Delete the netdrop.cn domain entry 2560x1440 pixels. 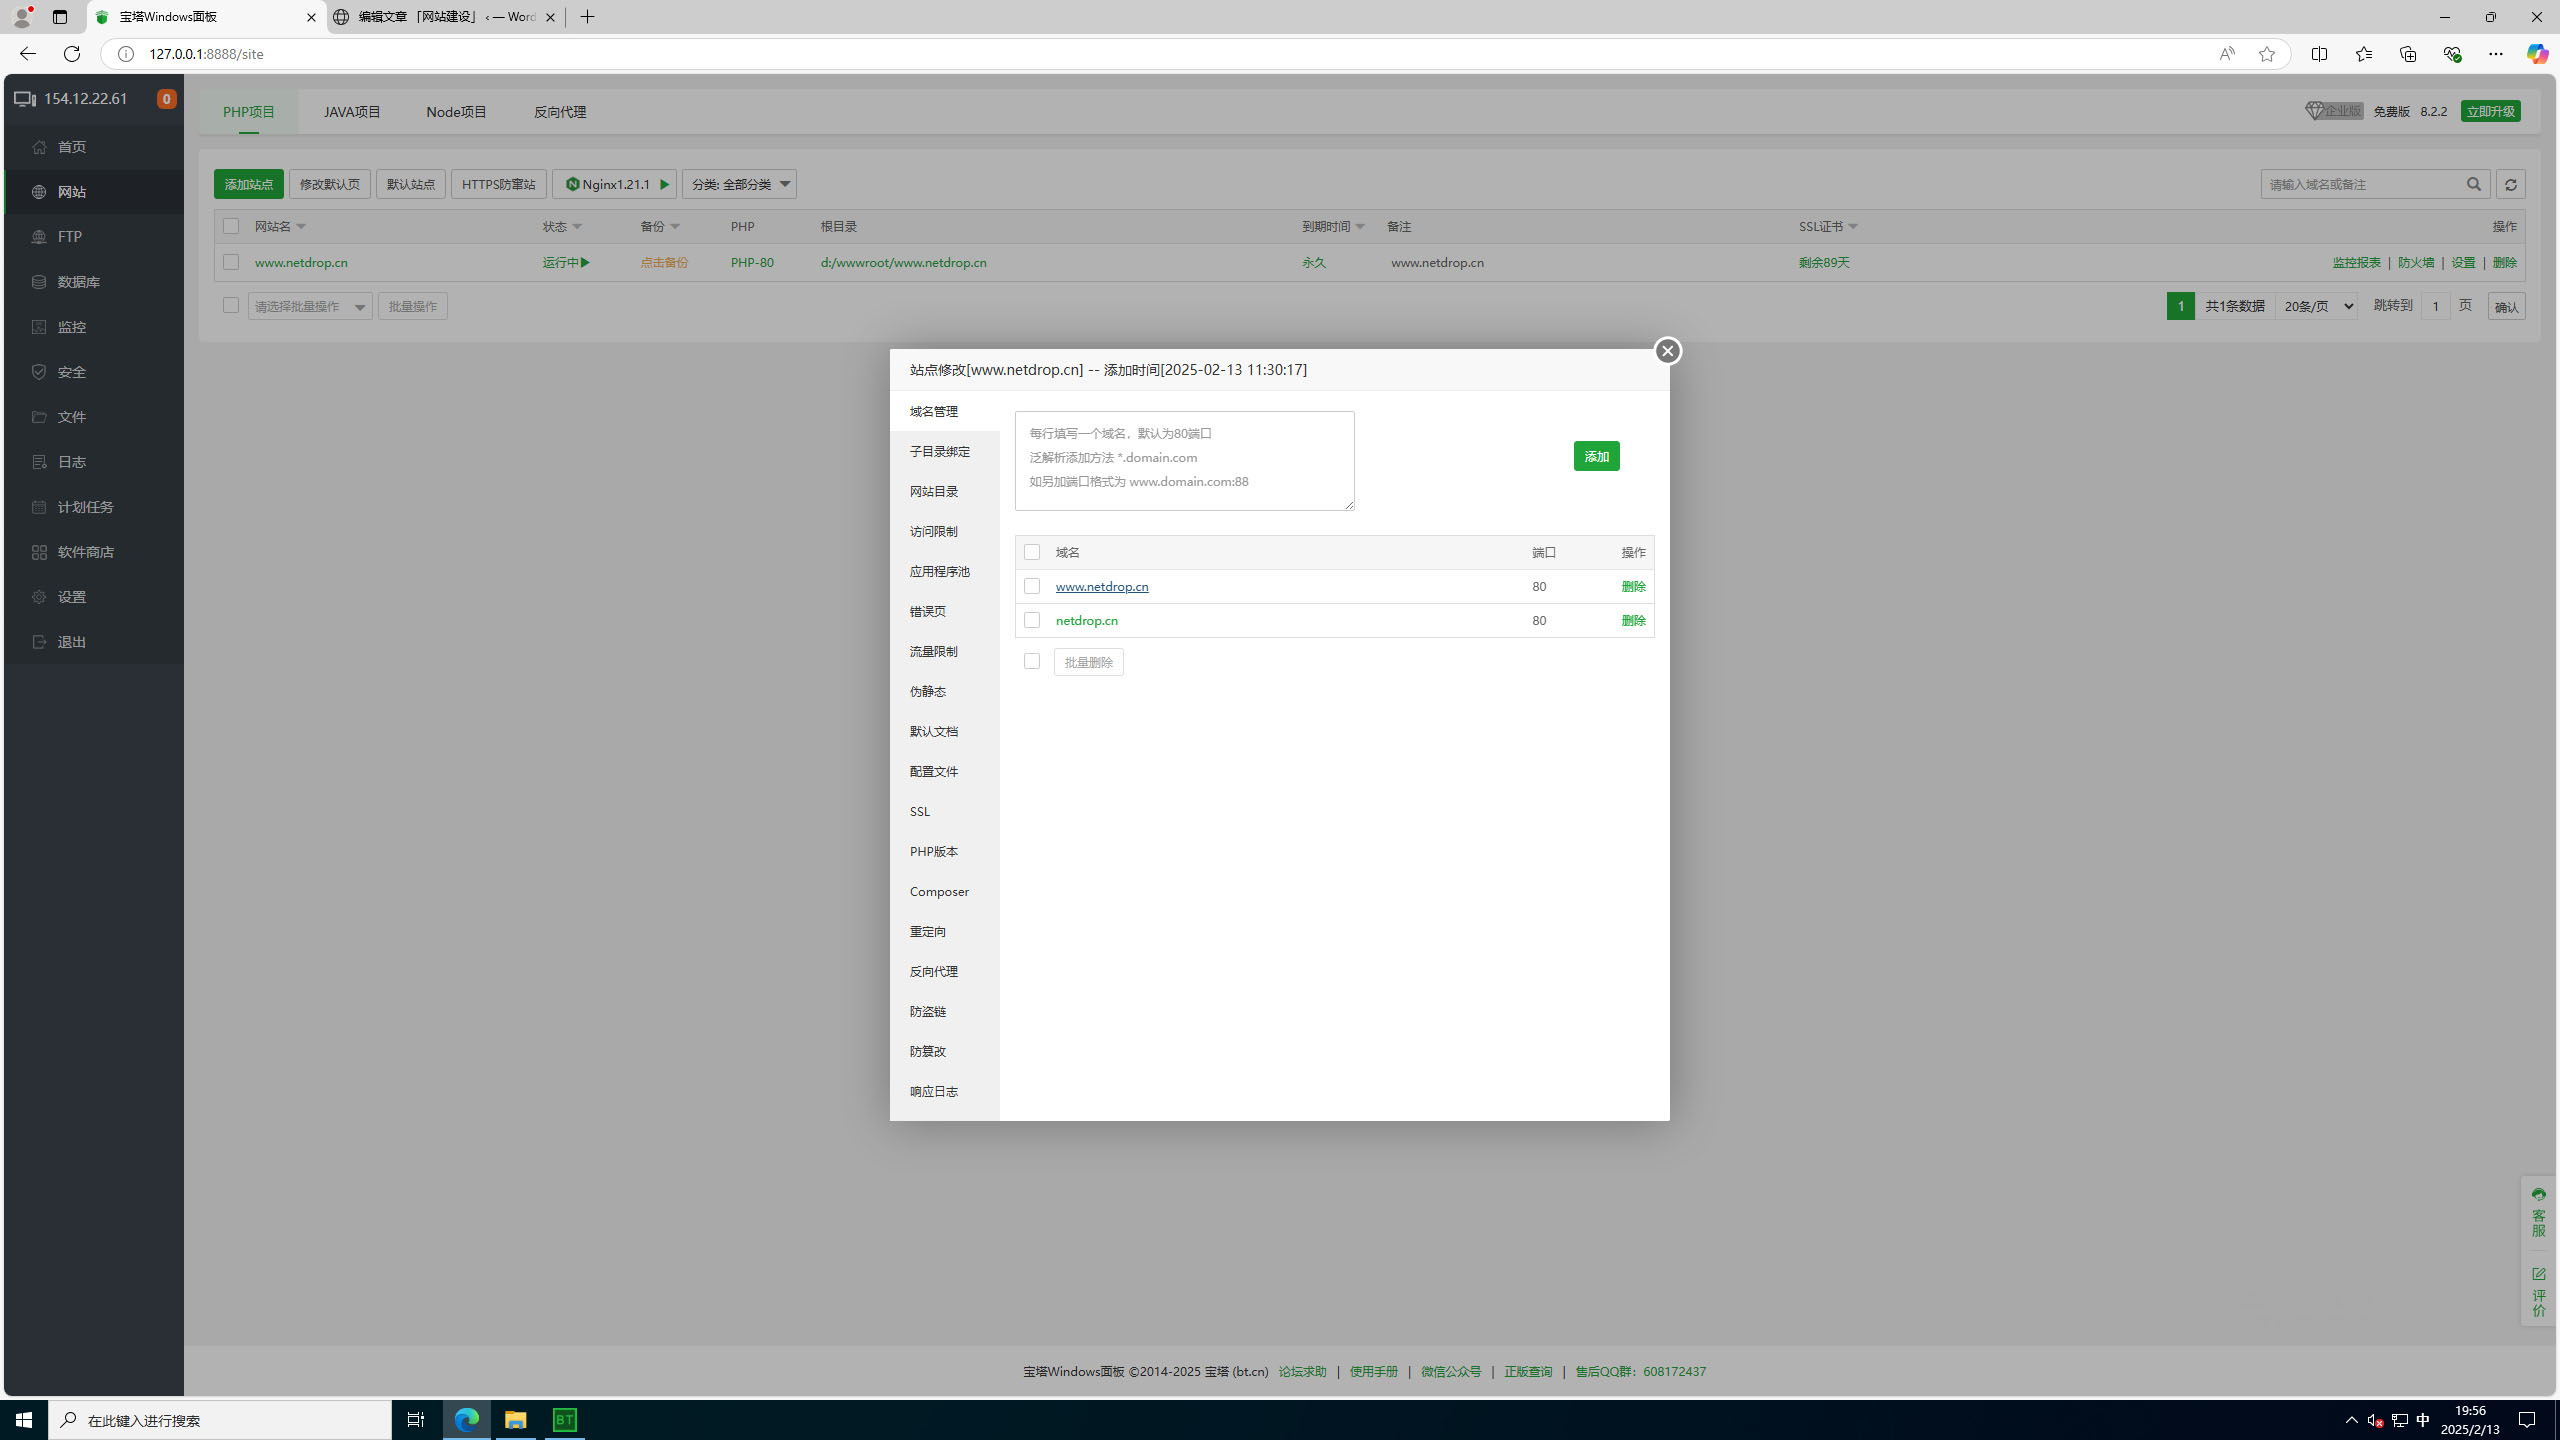[1633, 620]
